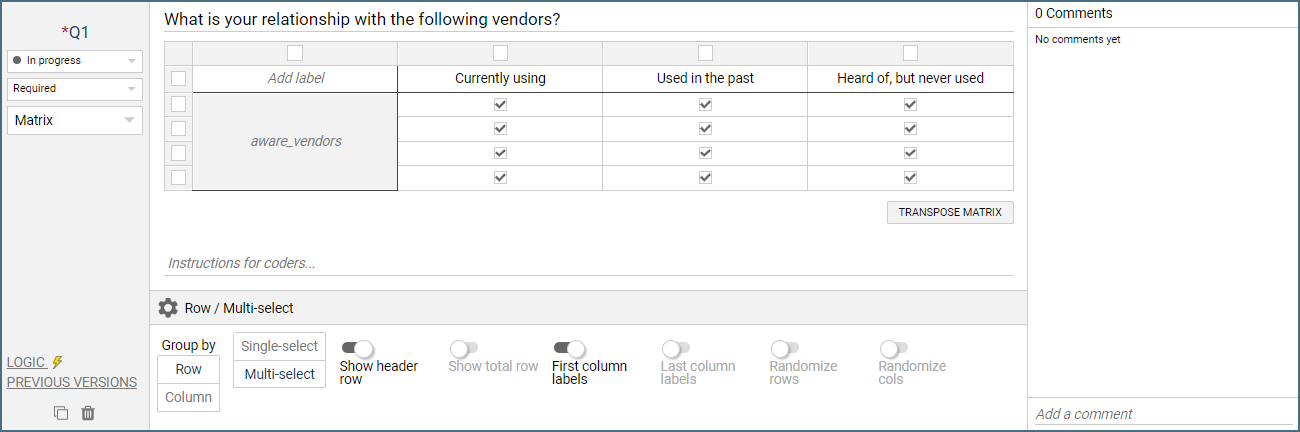Tick the checkbox above Currently using column
This screenshot has width=1300, height=432.
coord(500,53)
